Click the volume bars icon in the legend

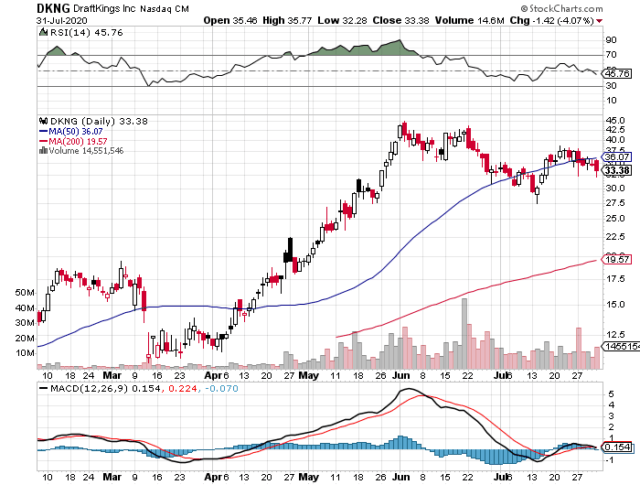pos(43,151)
